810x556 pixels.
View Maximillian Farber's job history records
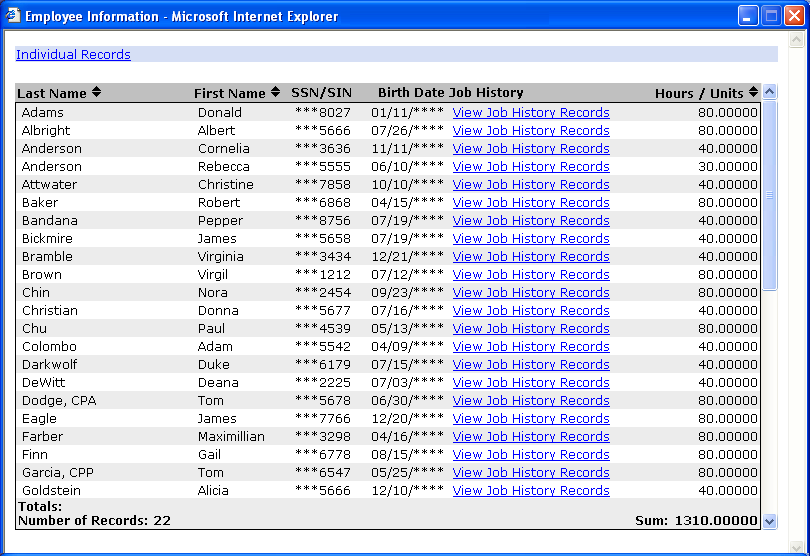530,437
